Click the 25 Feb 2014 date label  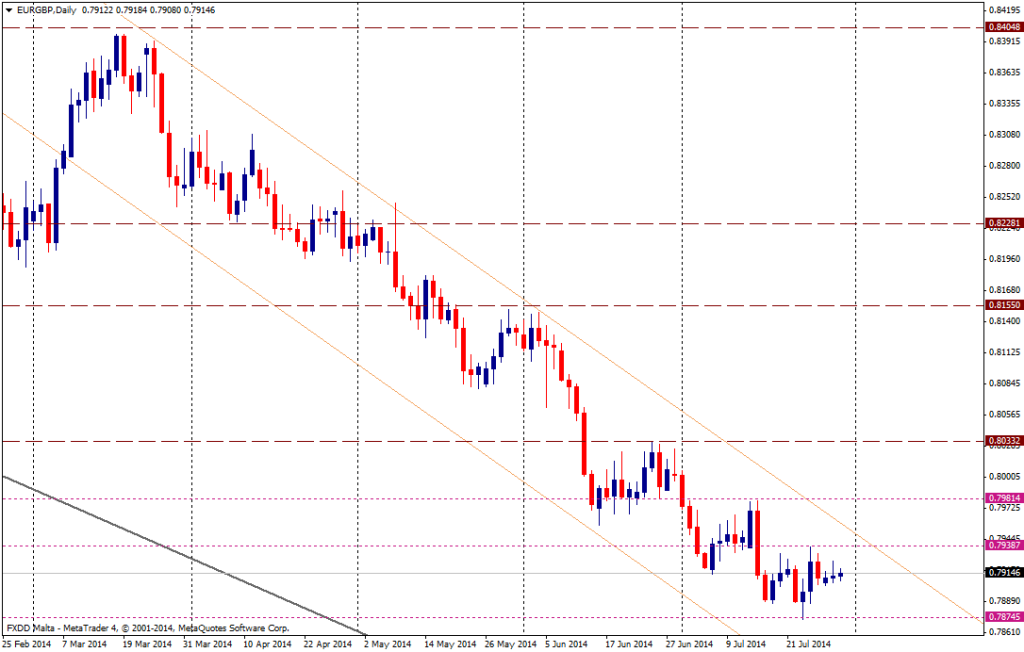click(x=27, y=644)
